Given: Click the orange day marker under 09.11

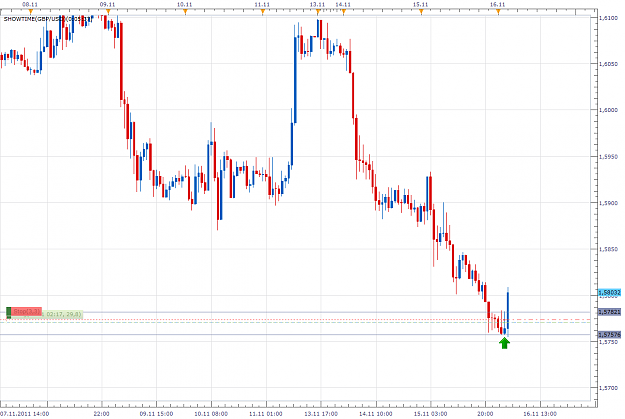Looking at the screenshot, I should (108, 12).
